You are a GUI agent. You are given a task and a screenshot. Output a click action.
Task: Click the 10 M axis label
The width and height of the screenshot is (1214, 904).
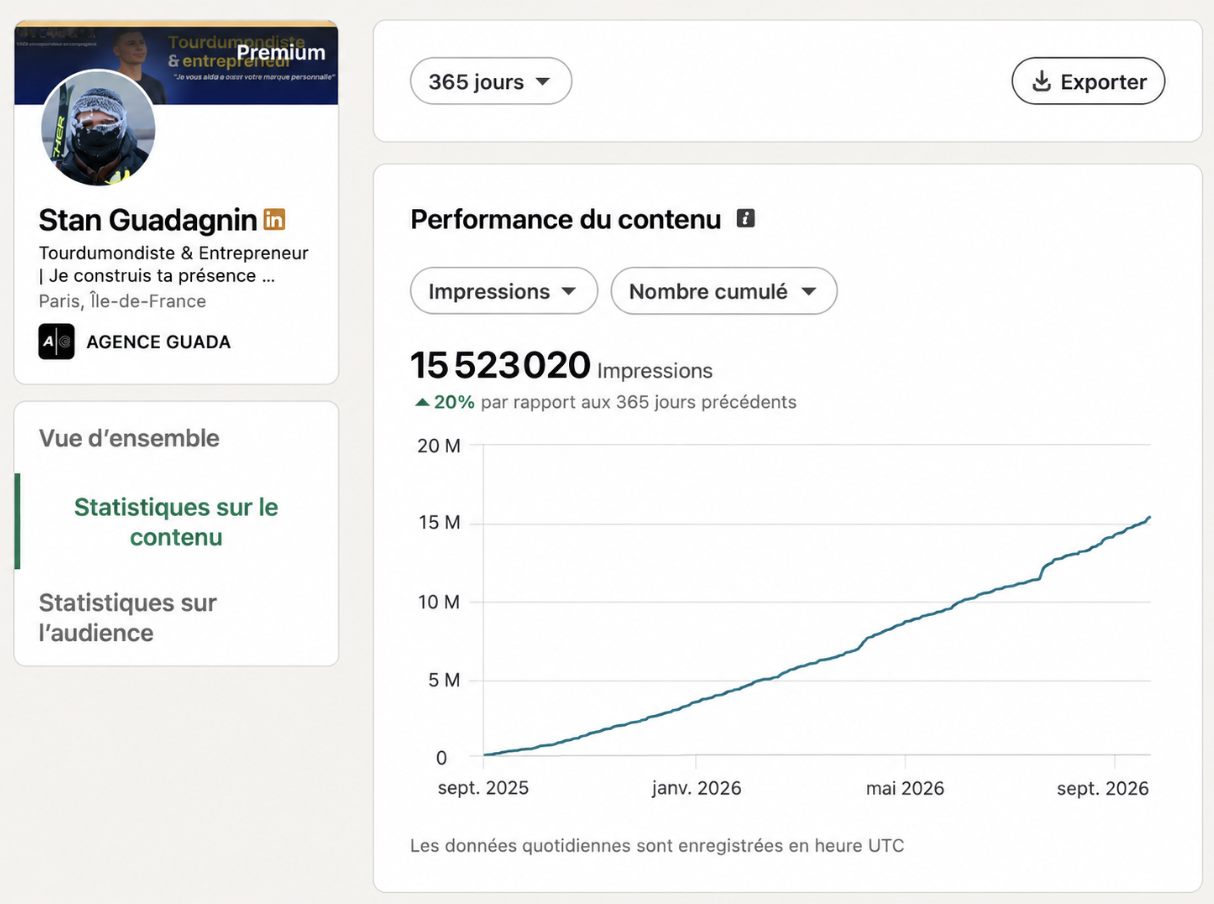[439, 602]
